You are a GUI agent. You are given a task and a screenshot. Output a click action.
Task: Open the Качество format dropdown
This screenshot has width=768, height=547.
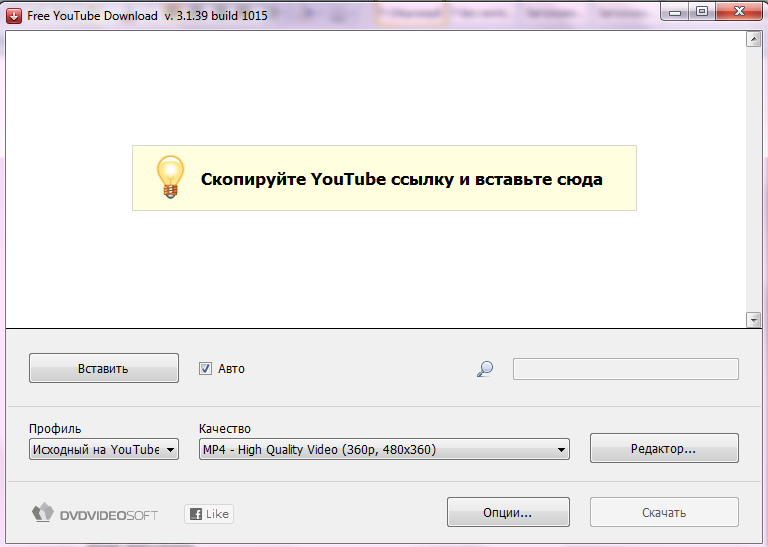point(384,449)
